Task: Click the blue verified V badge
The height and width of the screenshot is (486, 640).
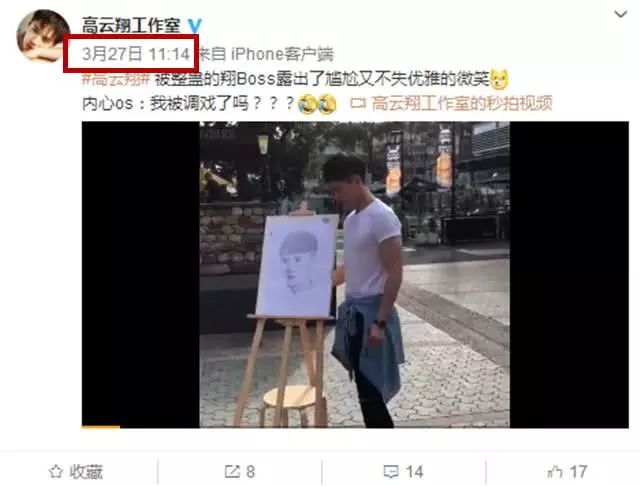Action: pos(194,26)
